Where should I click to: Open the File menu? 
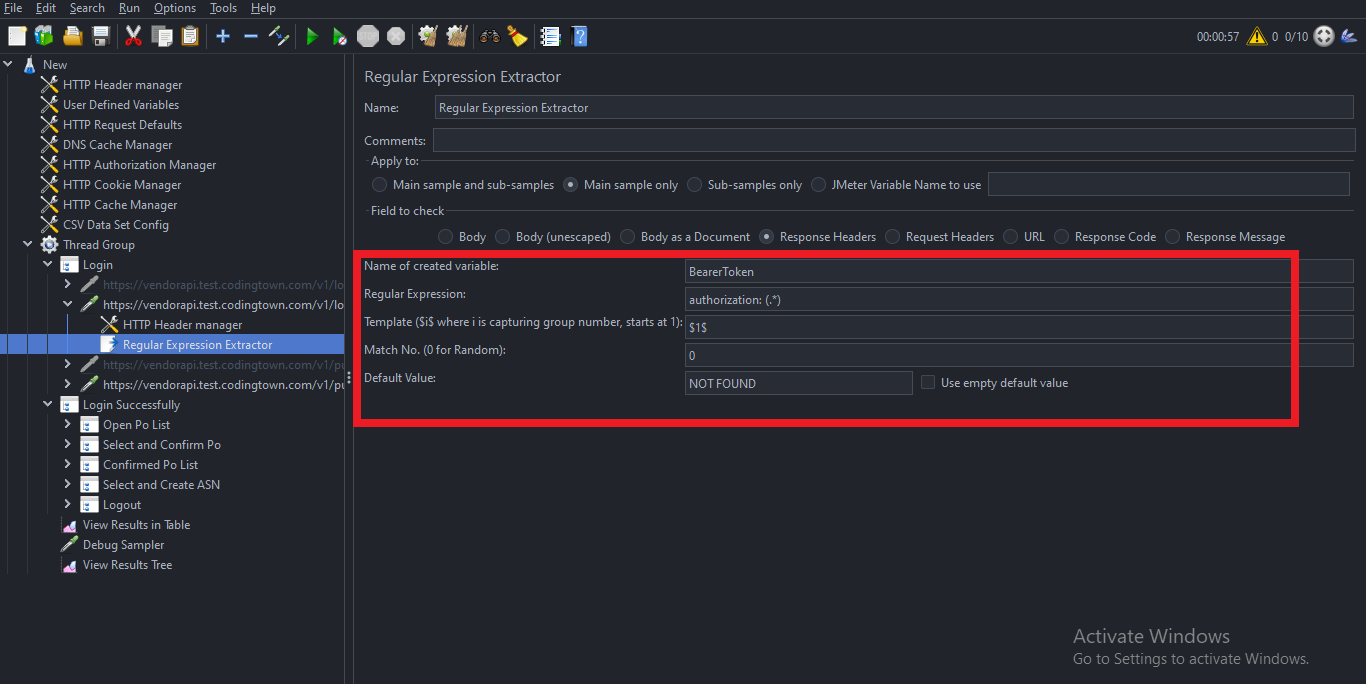(13, 8)
